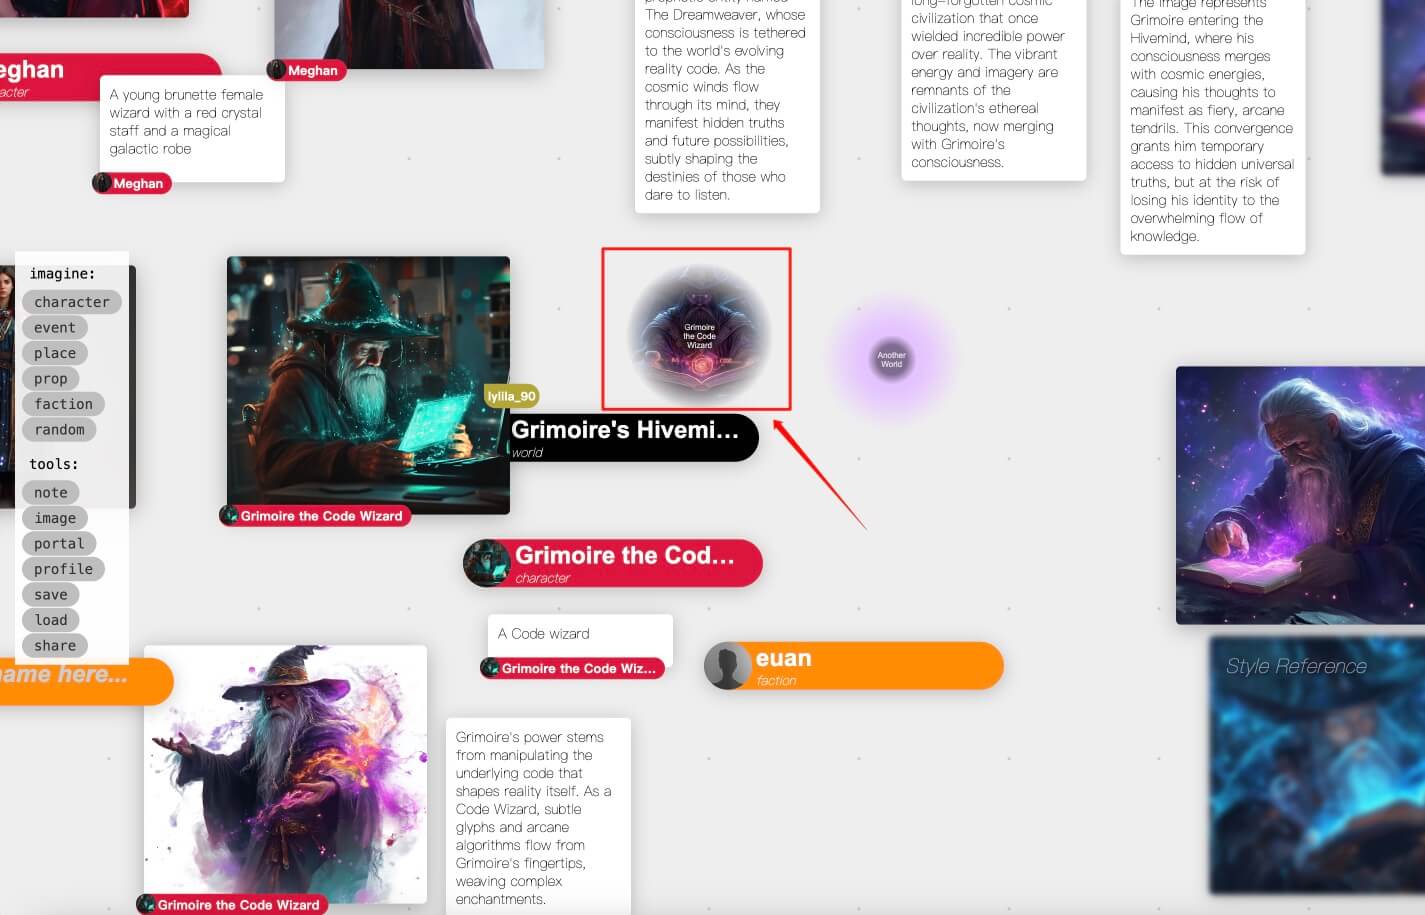This screenshot has width=1425, height=915.
Task: Open the Another World portal orb
Action: point(891,359)
